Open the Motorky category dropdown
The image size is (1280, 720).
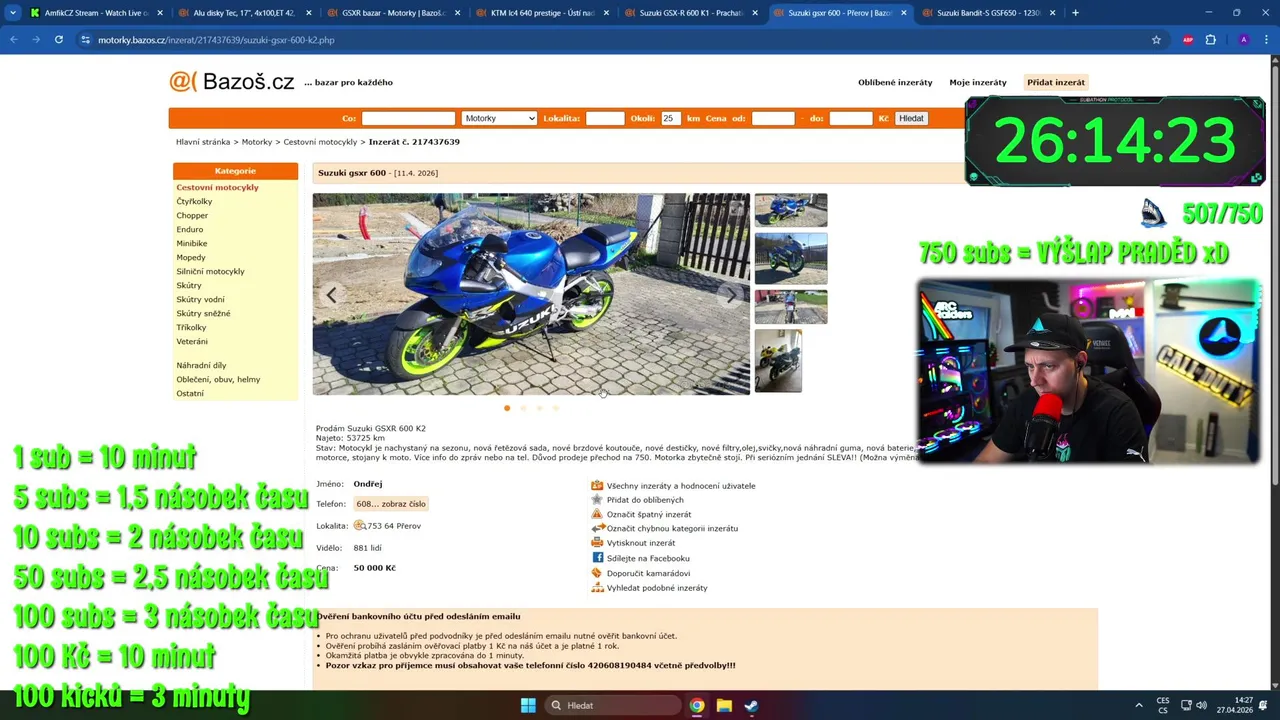tap(499, 118)
